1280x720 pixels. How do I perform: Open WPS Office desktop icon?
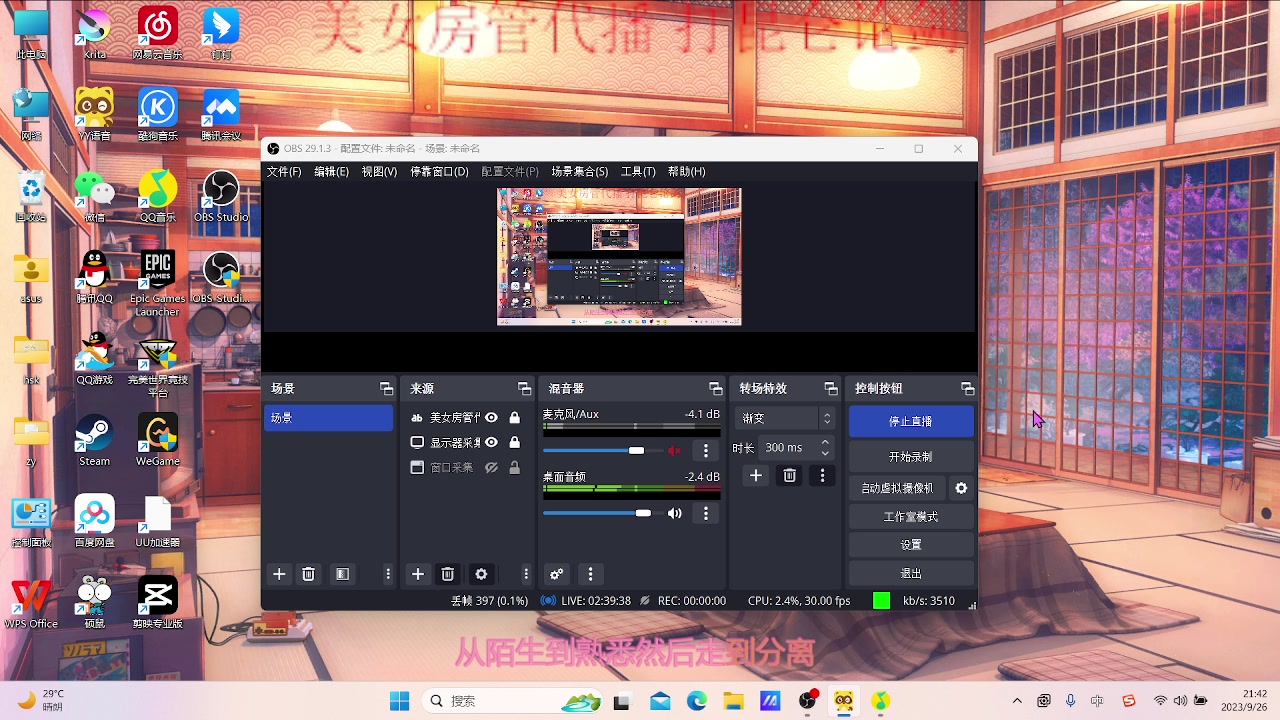click(31, 603)
